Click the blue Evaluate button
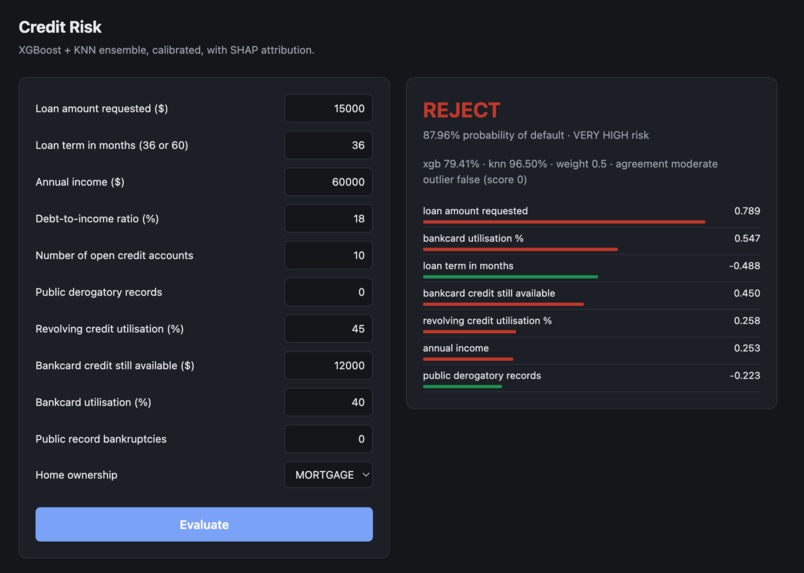Viewport: 804px width, 573px height. tap(204, 524)
